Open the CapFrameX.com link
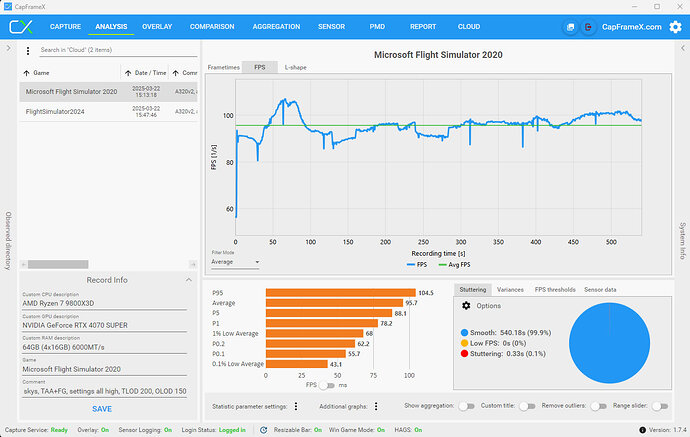690x437 pixels. (x=631, y=27)
